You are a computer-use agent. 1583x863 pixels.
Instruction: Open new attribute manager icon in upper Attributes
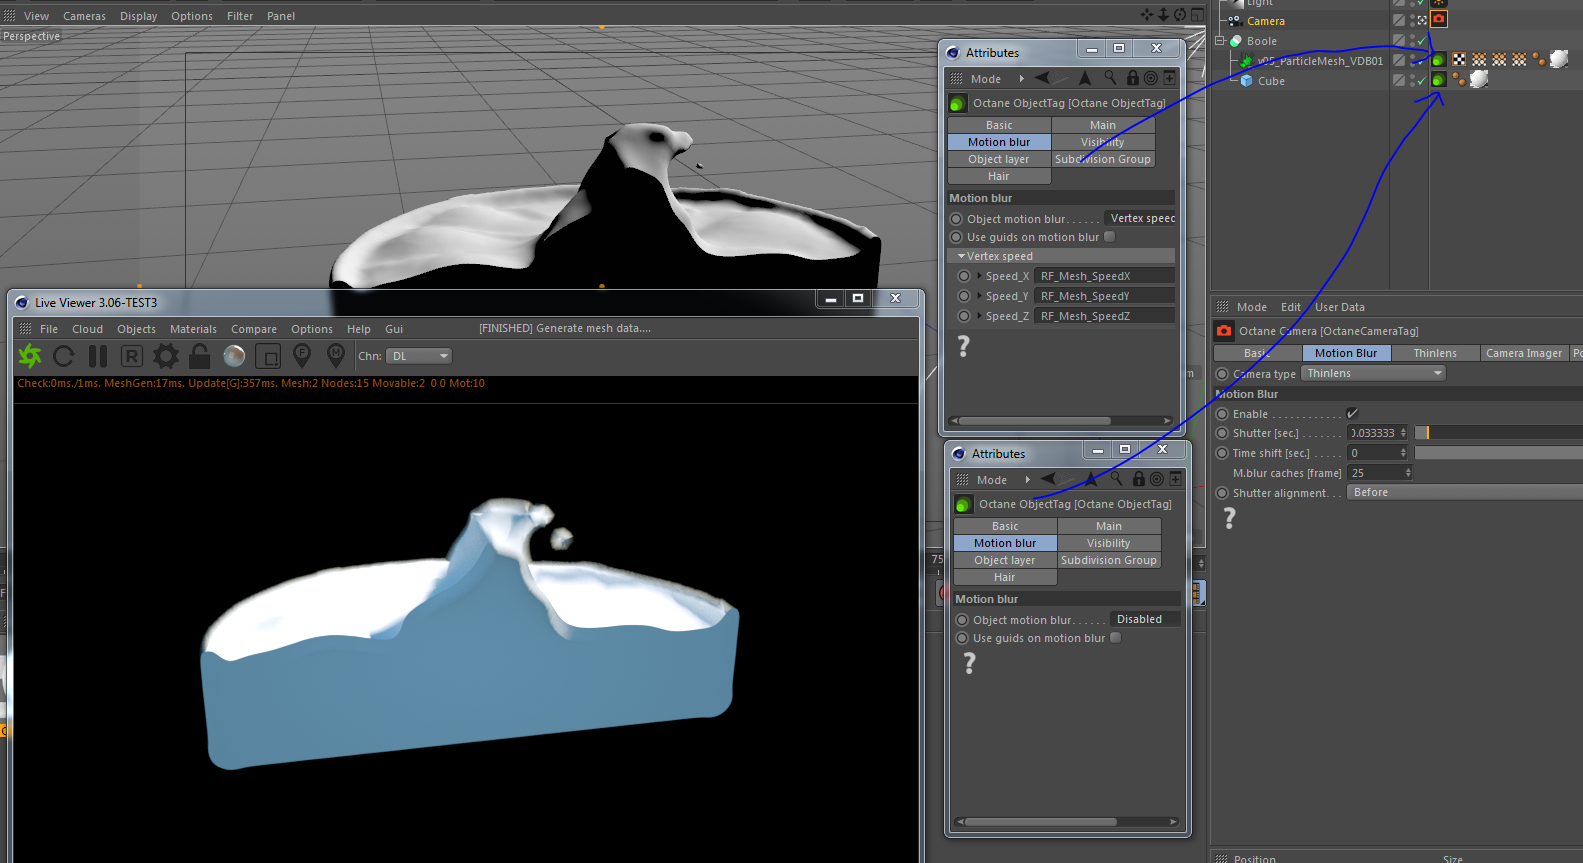coord(1169,78)
